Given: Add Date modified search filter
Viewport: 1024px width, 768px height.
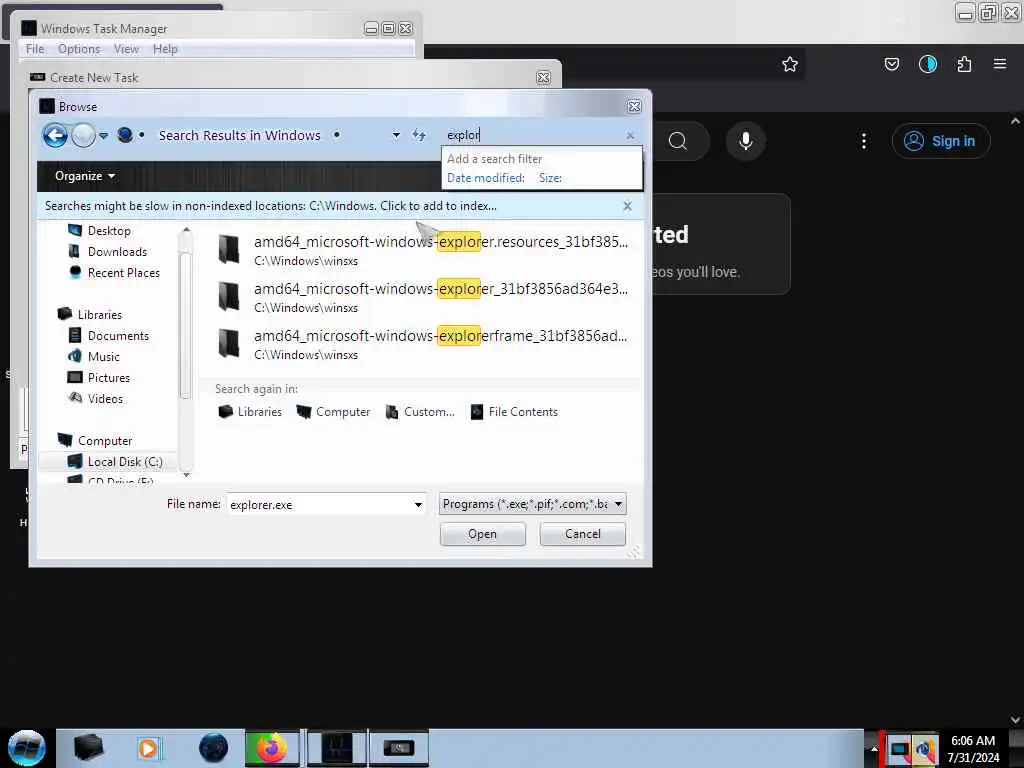Looking at the screenshot, I should click(x=486, y=178).
